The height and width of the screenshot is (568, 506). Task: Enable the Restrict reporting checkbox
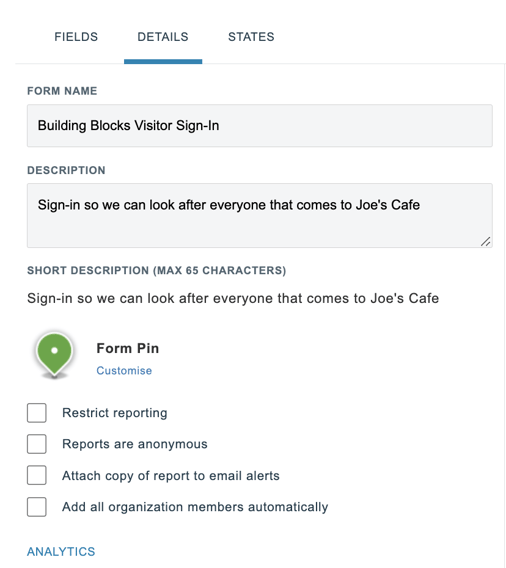point(37,413)
